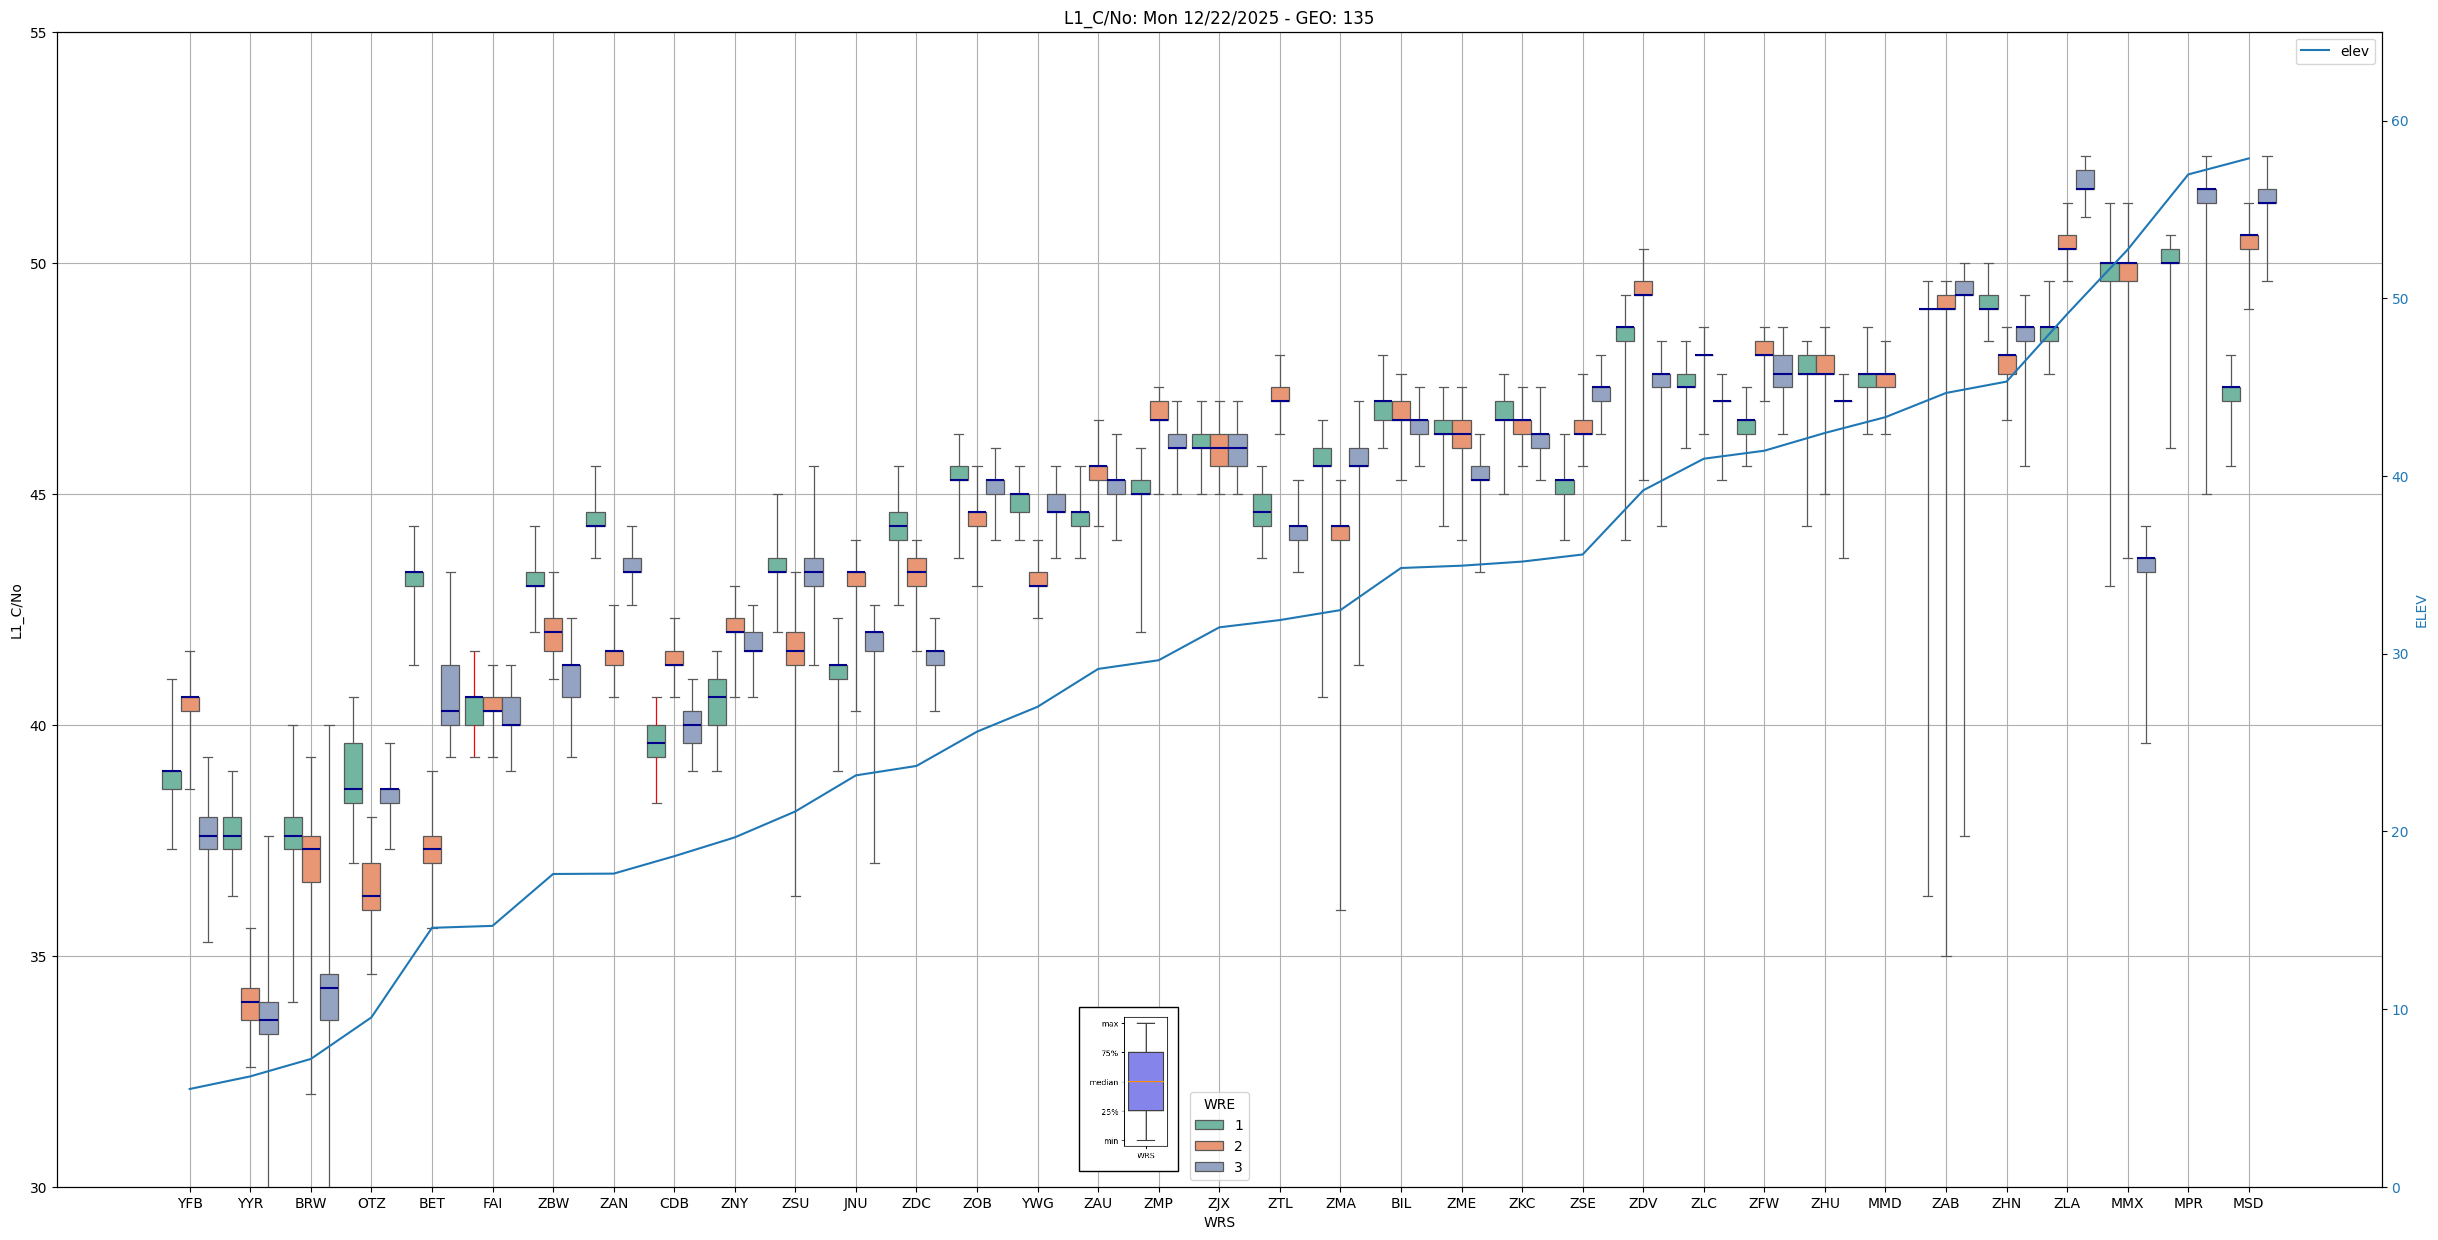Click the green WRE 1 legend swatch
The height and width of the screenshot is (1240, 2438).
[1208, 1125]
